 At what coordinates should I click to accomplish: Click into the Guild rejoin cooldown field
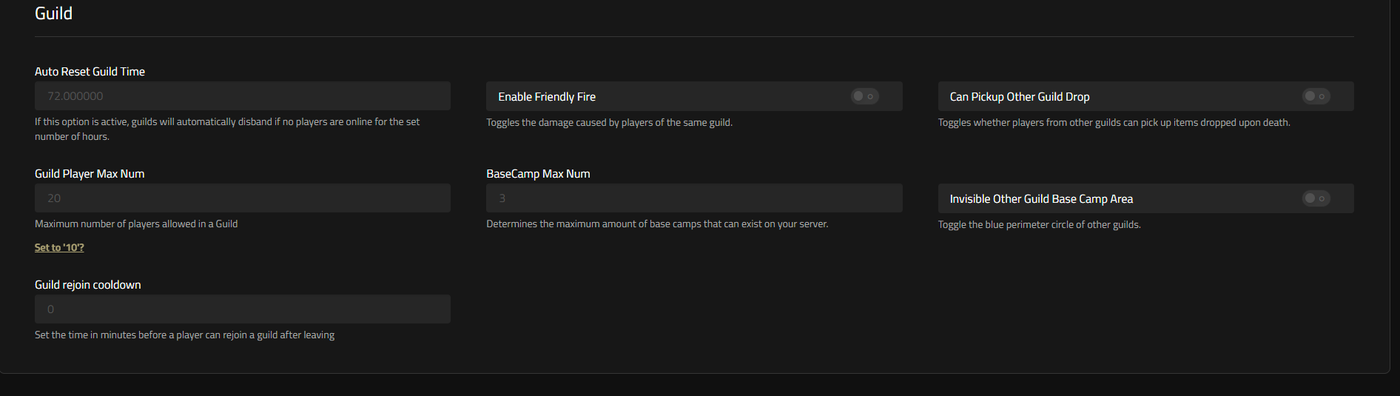click(243, 309)
